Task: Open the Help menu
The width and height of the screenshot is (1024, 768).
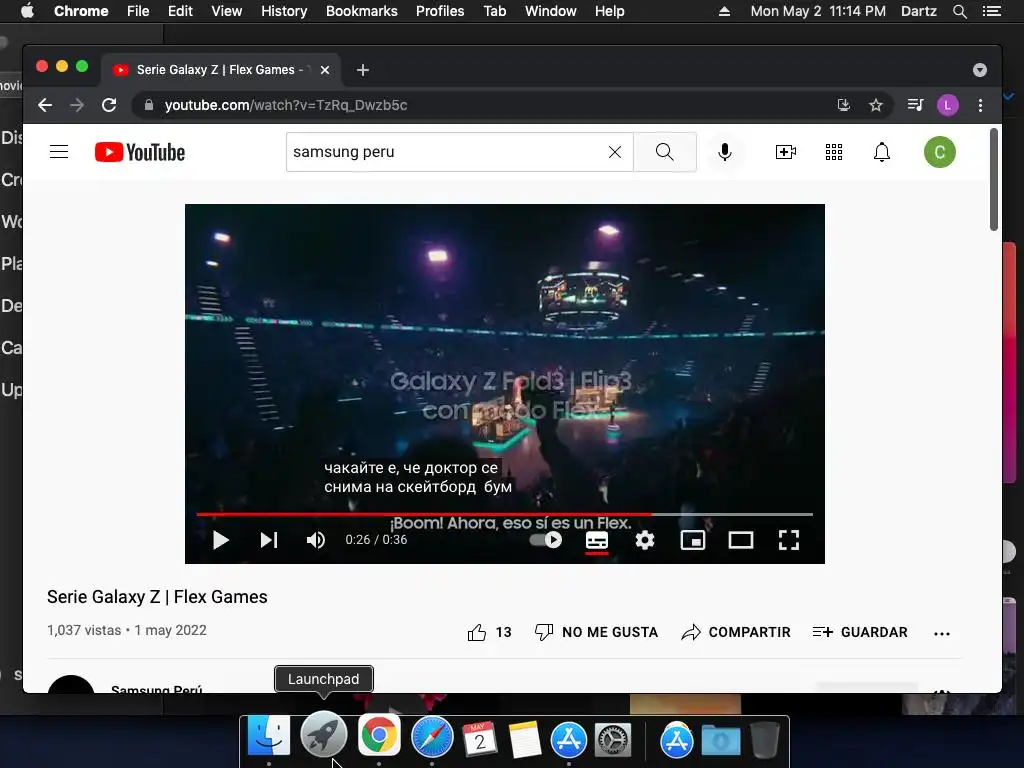Action: click(x=609, y=11)
